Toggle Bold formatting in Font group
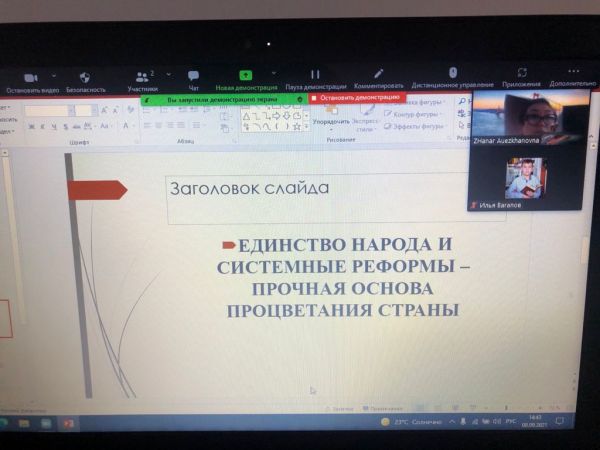Image resolution: width=600 pixels, height=450 pixels. pyautogui.click(x=31, y=126)
